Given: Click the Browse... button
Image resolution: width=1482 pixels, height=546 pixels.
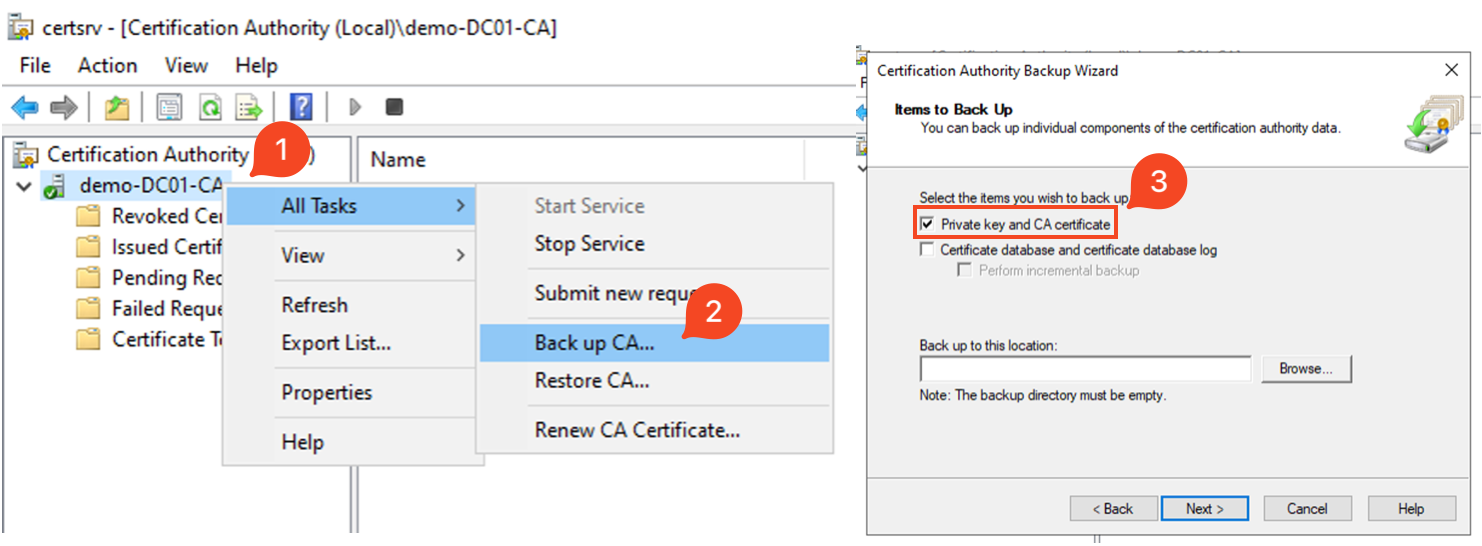Looking at the screenshot, I should pyautogui.click(x=1306, y=369).
